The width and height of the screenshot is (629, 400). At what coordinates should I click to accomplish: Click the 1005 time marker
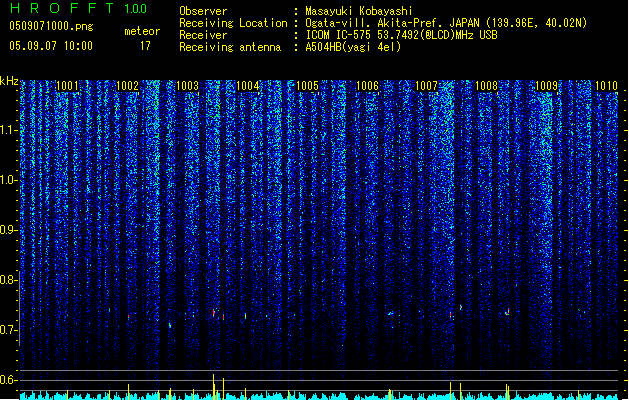tap(307, 86)
